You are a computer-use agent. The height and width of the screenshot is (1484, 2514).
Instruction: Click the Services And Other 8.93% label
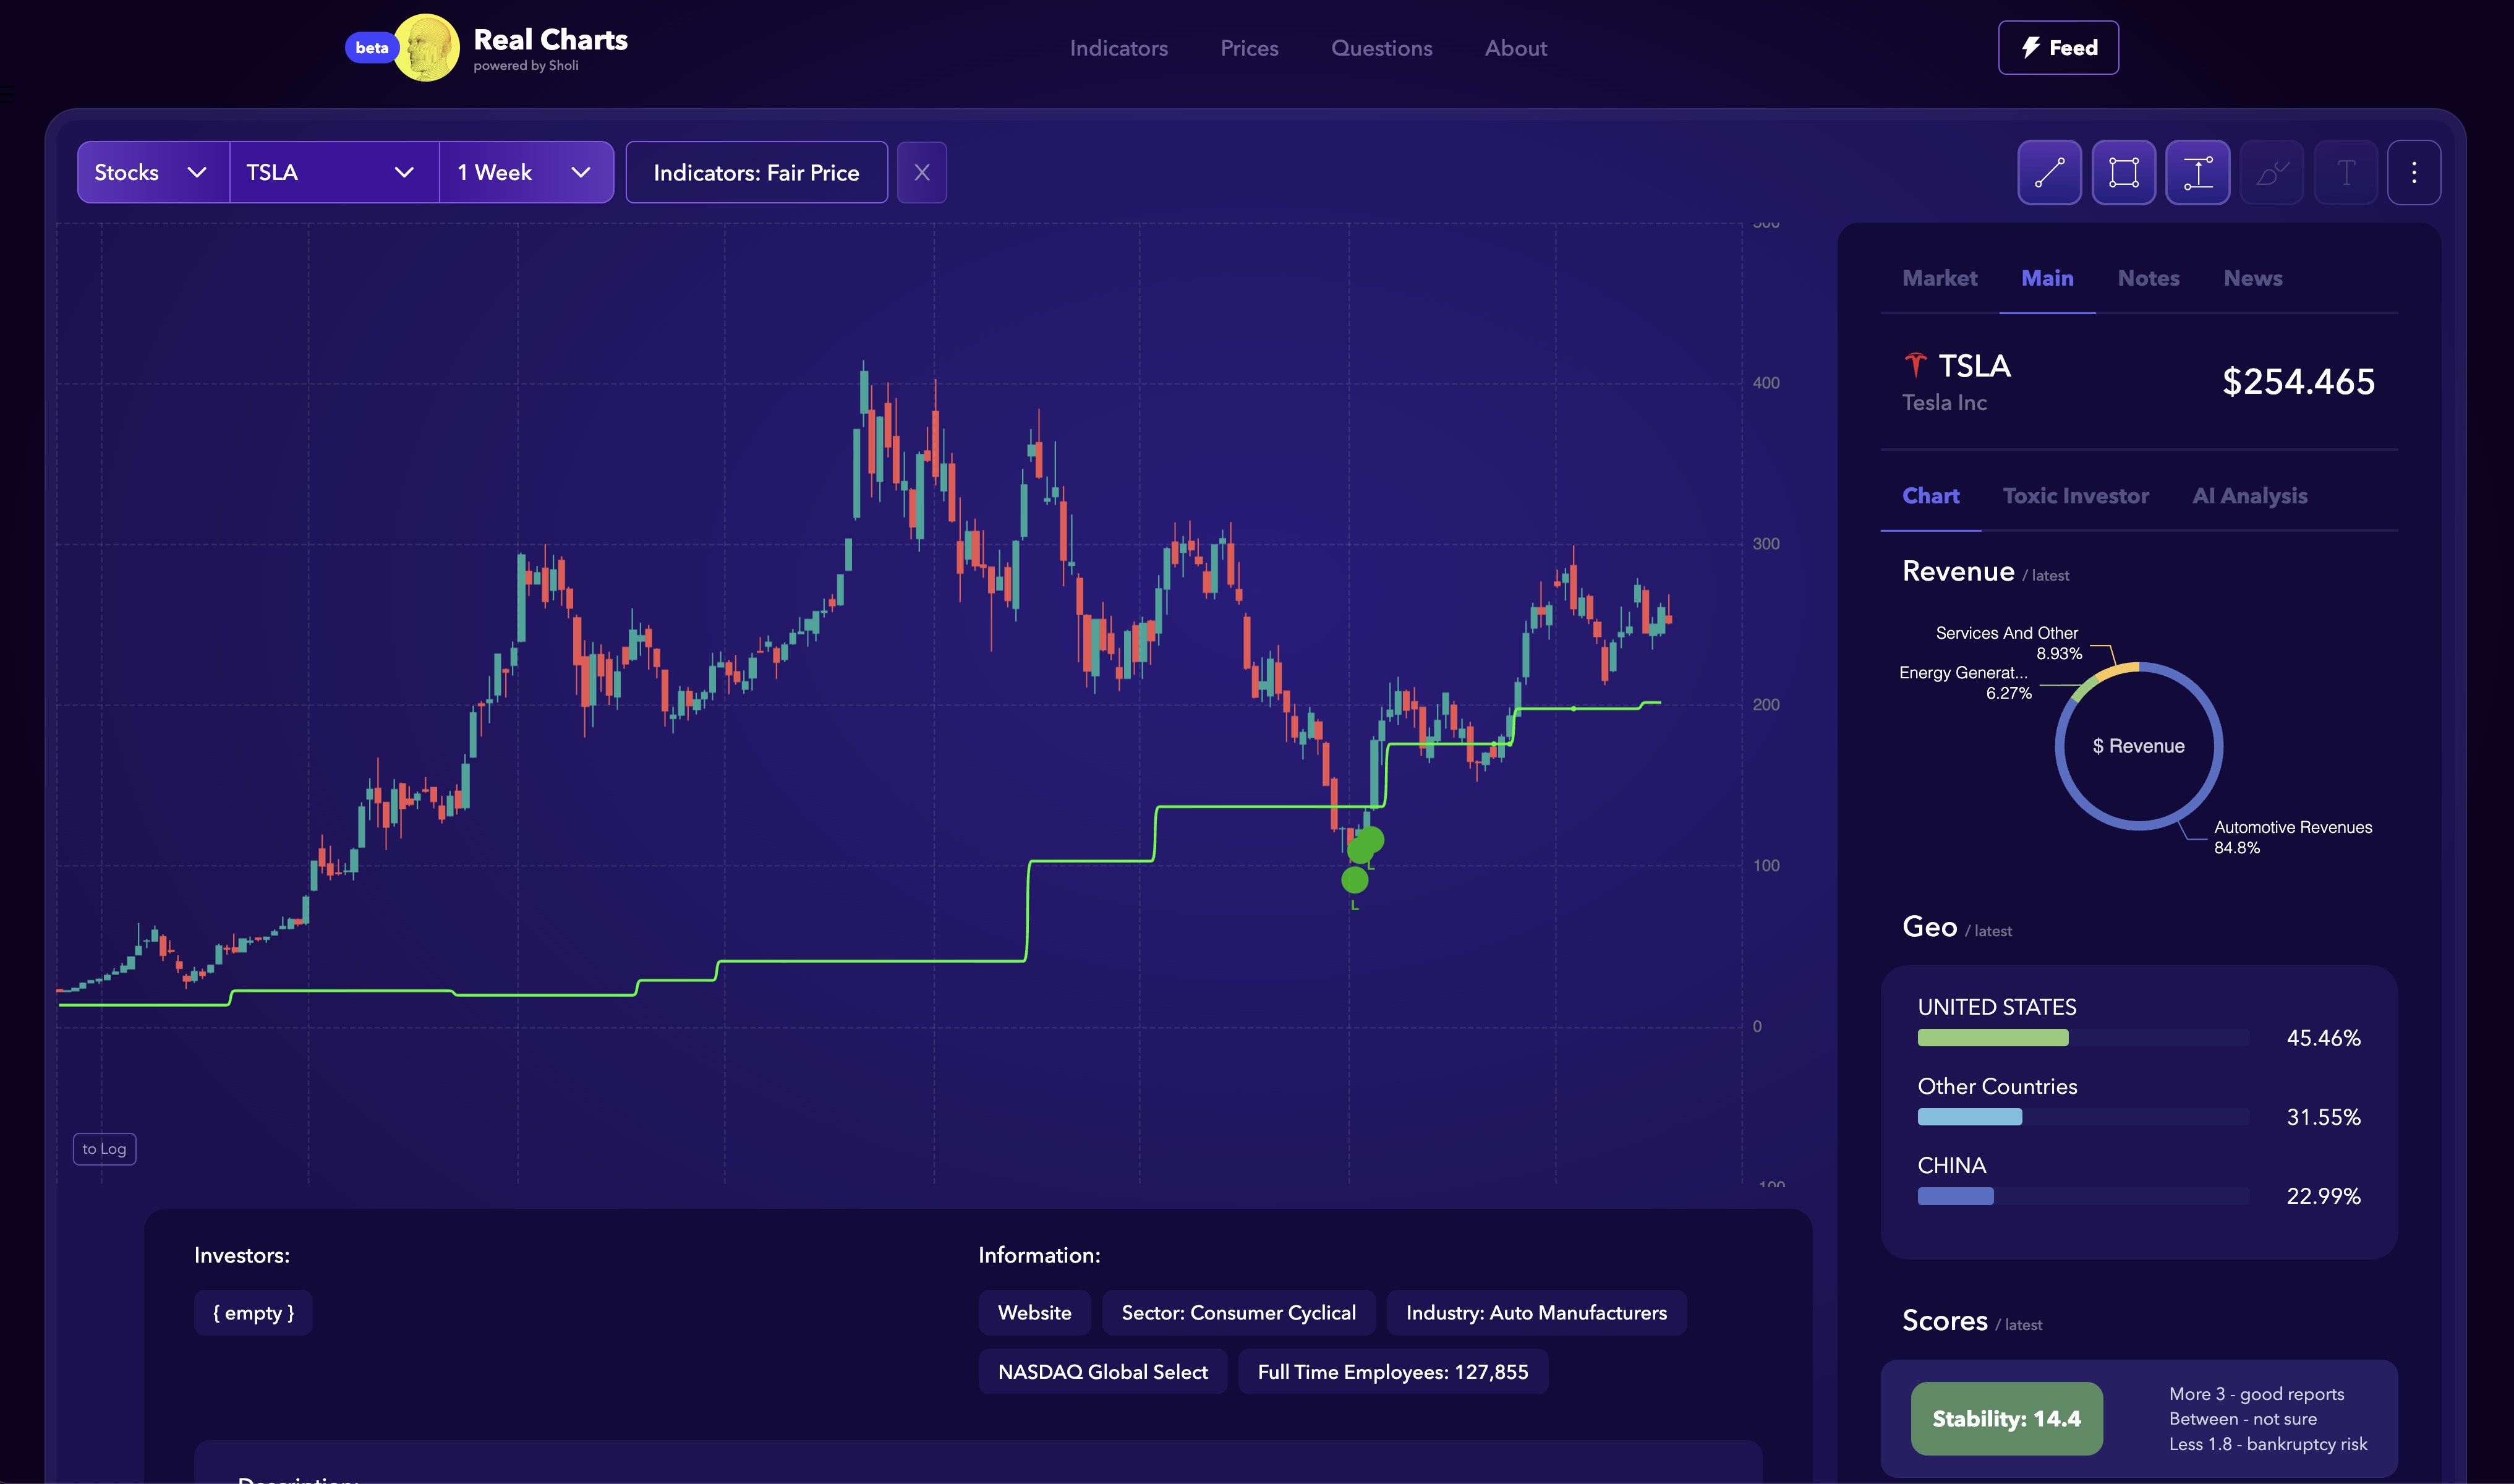(2008, 643)
